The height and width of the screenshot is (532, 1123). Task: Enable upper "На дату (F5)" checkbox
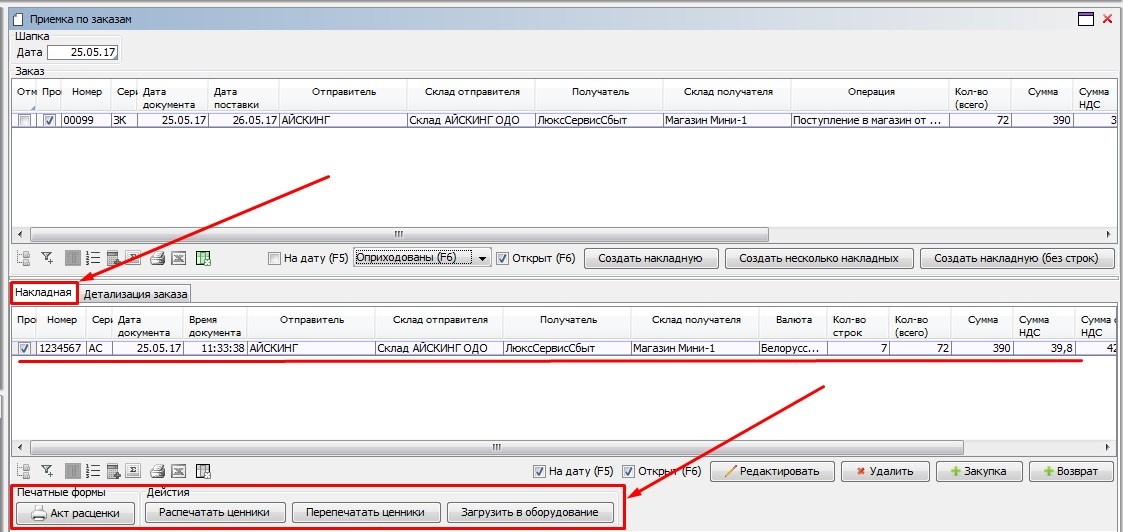click(274, 258)
